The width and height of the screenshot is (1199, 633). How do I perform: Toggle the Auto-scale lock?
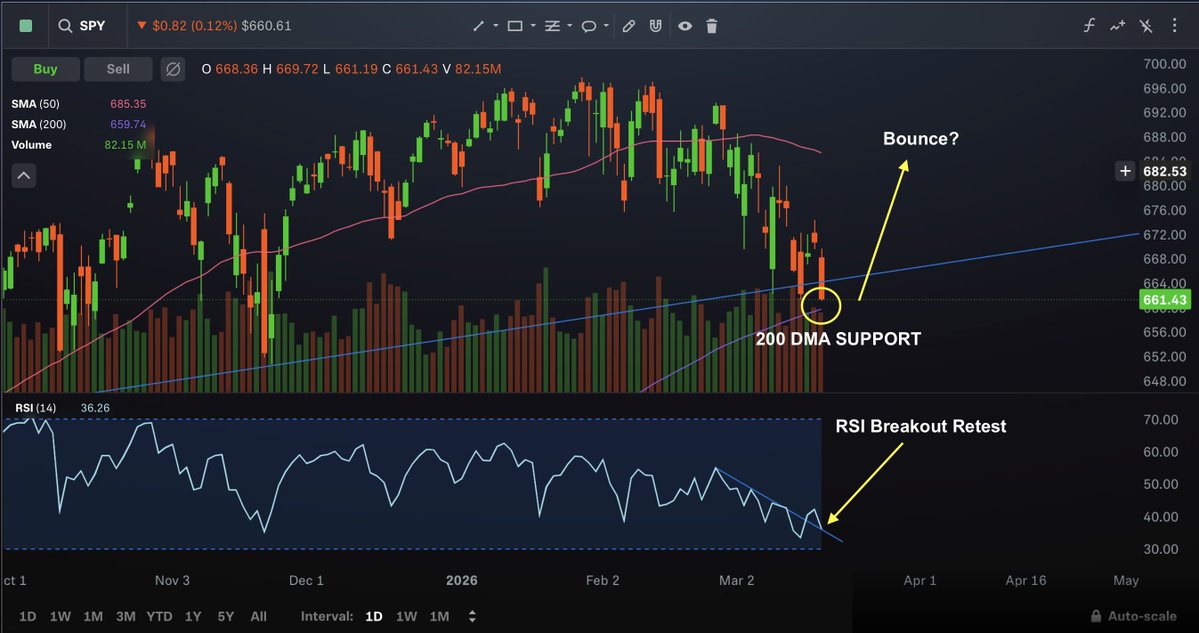click(1134, 616)
